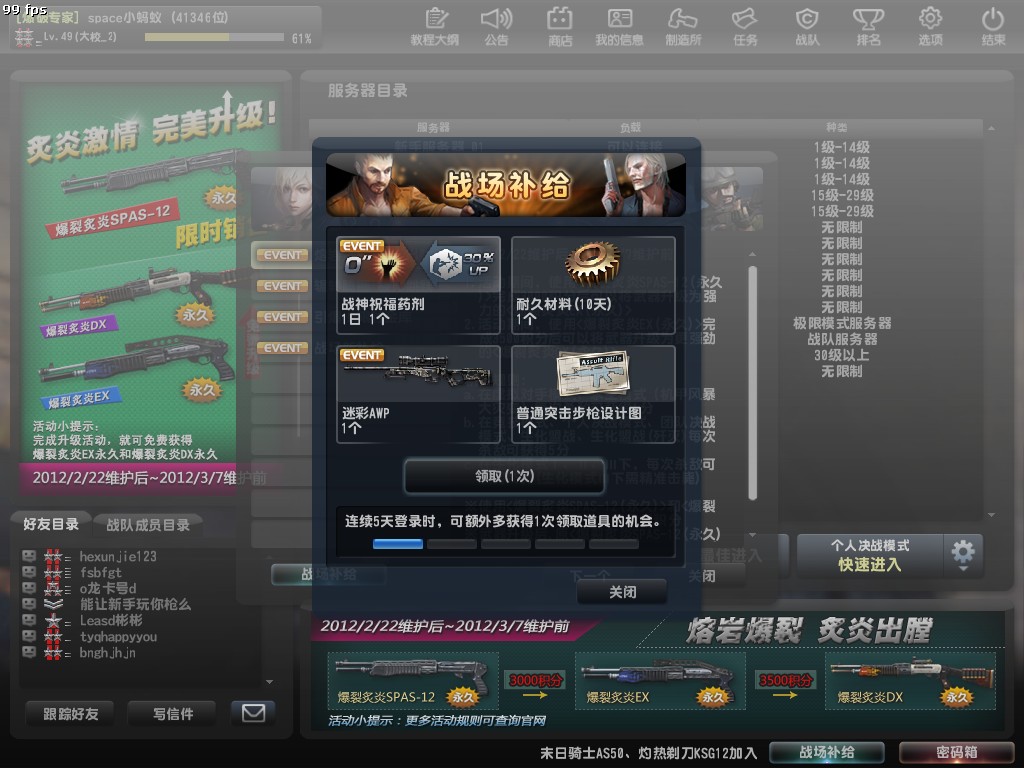Open 我的信息 profile icon
The height and width of the screenshot is (768, 1024).
pos(619,27)
